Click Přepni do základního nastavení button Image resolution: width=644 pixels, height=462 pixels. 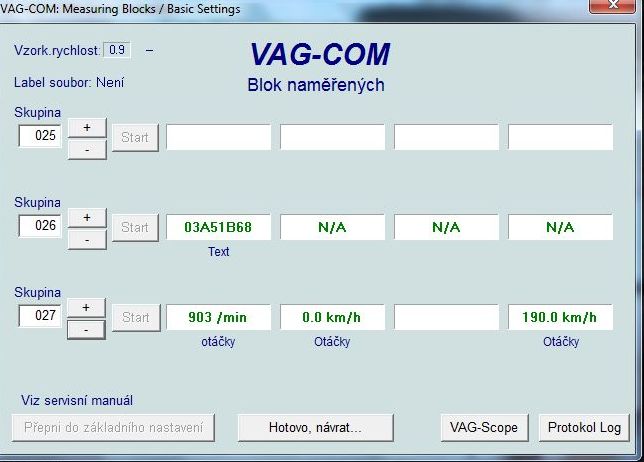click(x=113, y=428)
